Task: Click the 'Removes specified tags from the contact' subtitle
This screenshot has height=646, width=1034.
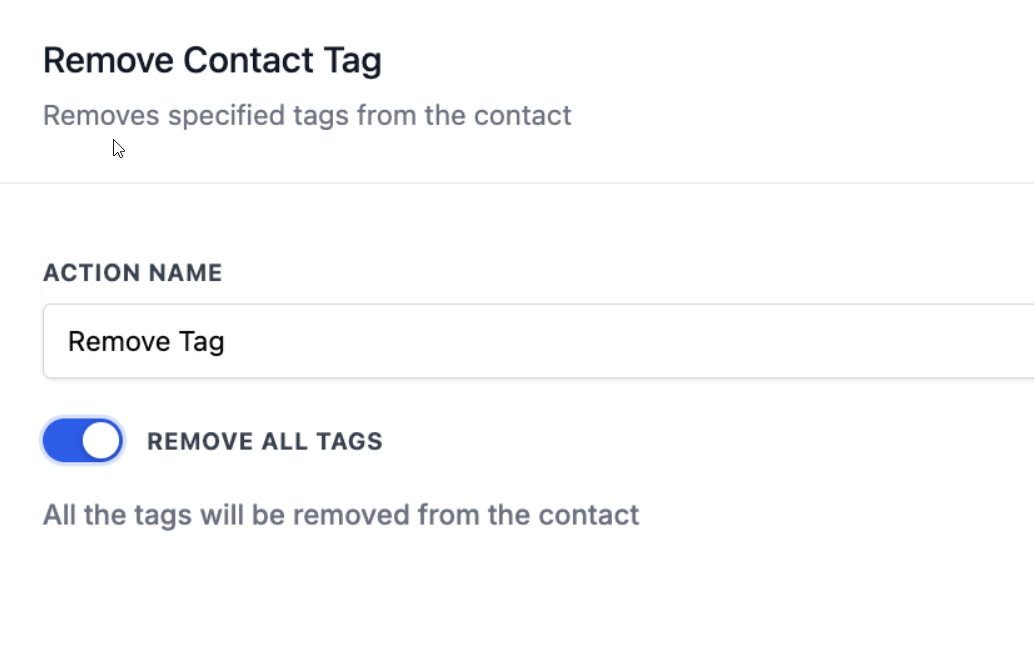Action: [x=307, y=116]
